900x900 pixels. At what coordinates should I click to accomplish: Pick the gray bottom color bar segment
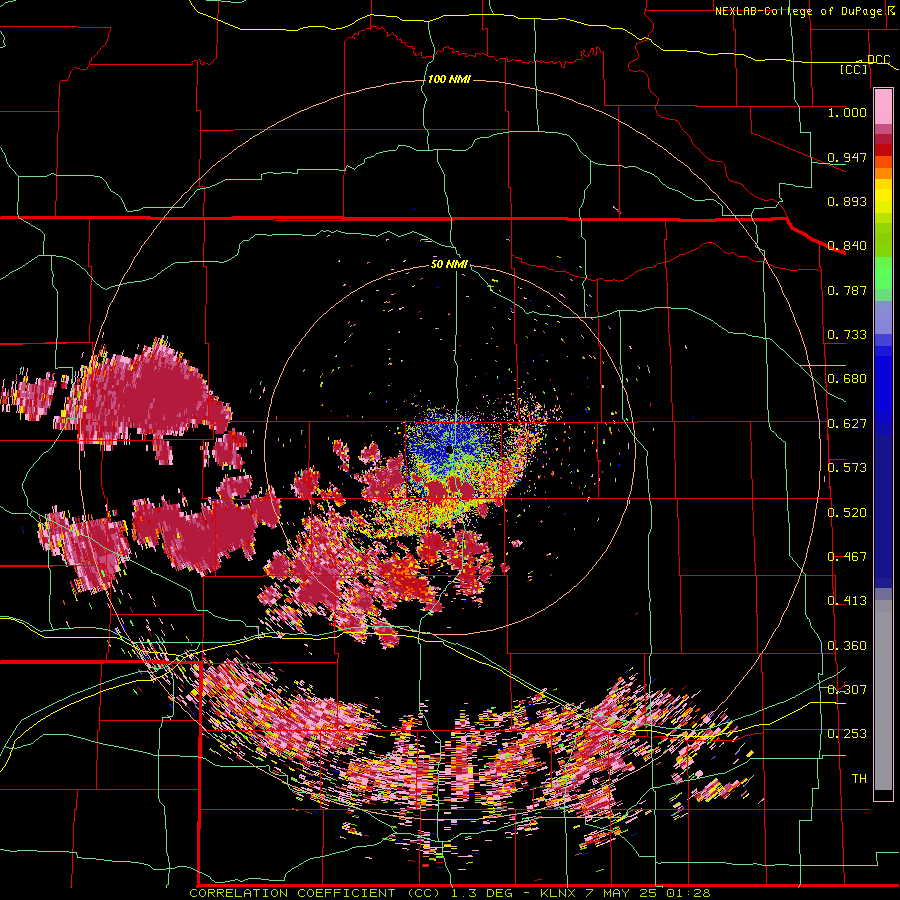(x=883, y=695)
